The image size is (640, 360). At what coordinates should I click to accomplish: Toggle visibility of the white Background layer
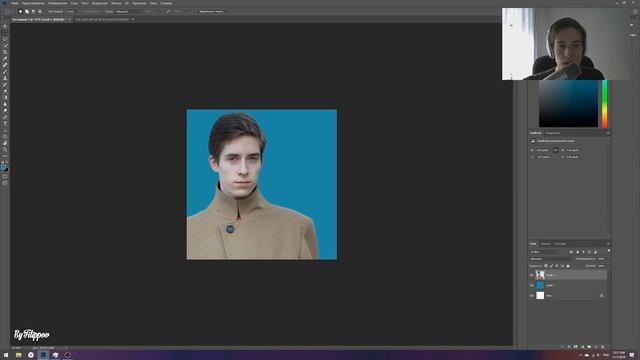(531, 296)
